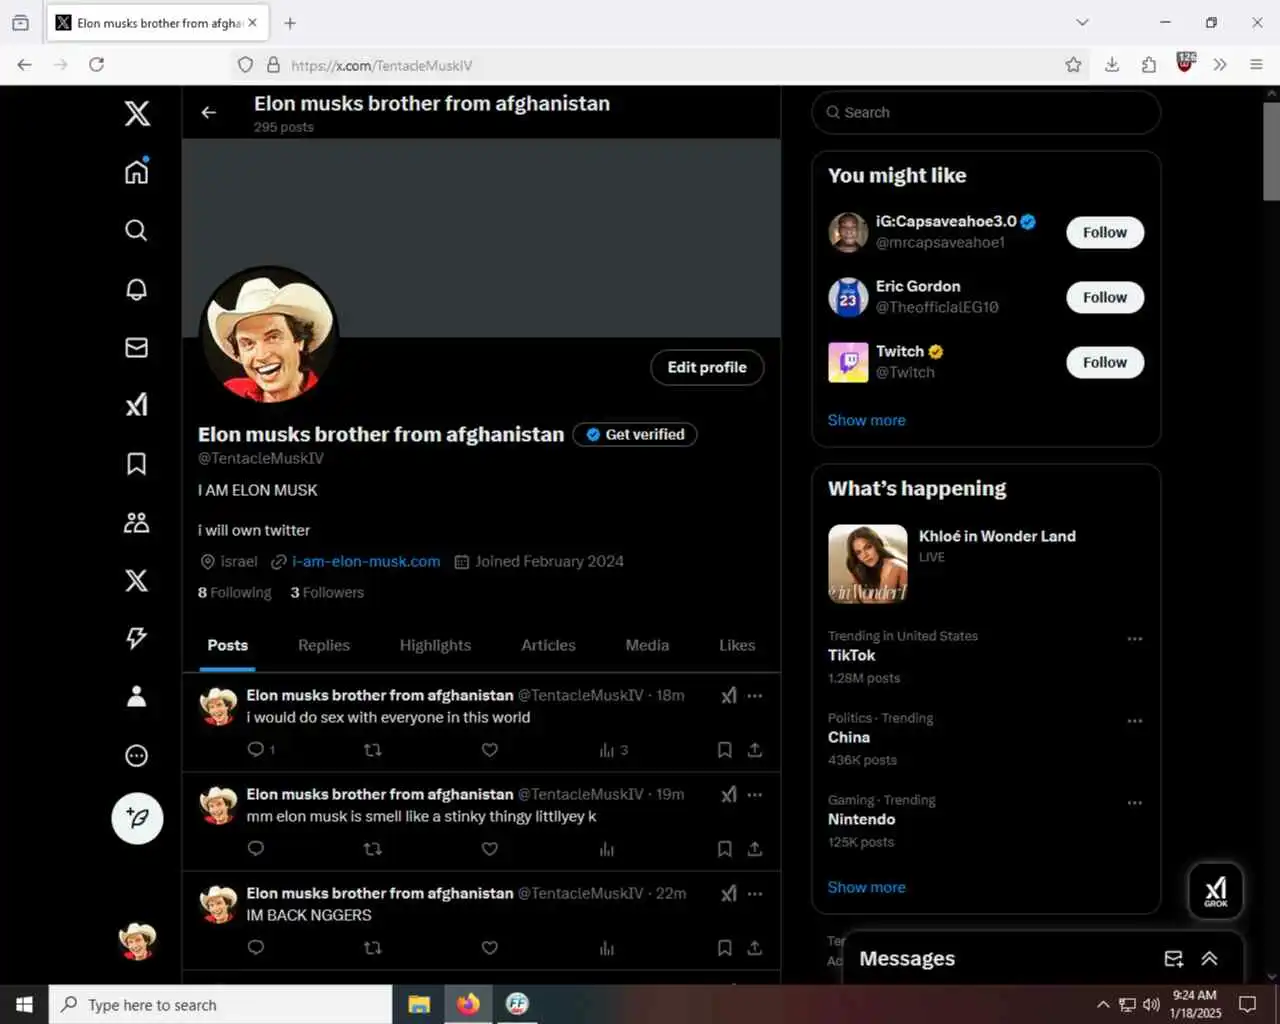Open the Firefox tab list dropdown

point(1082,22)
